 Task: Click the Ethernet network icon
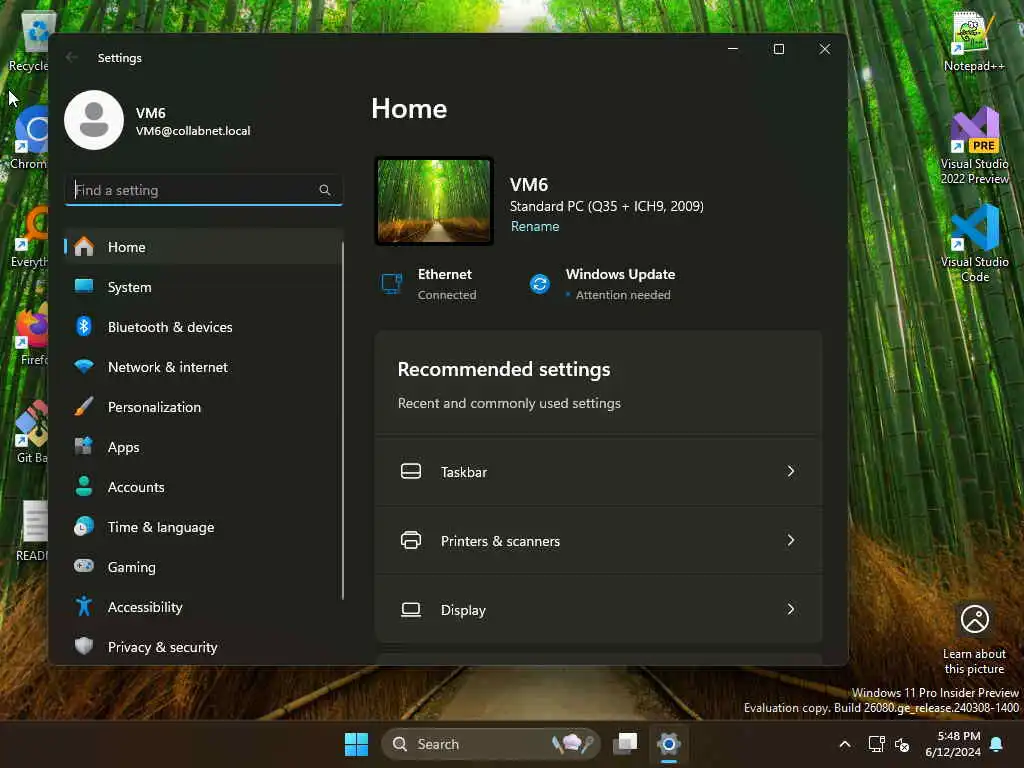click(x=392, y=284)
